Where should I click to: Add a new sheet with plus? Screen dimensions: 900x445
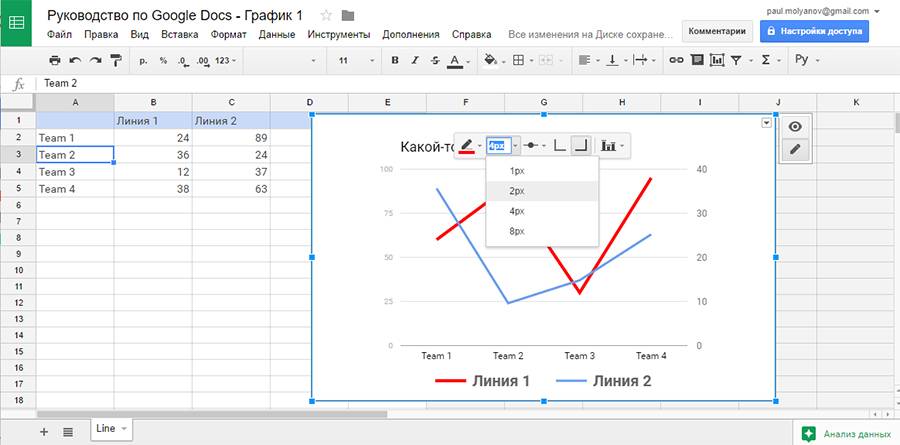[44, 432]
